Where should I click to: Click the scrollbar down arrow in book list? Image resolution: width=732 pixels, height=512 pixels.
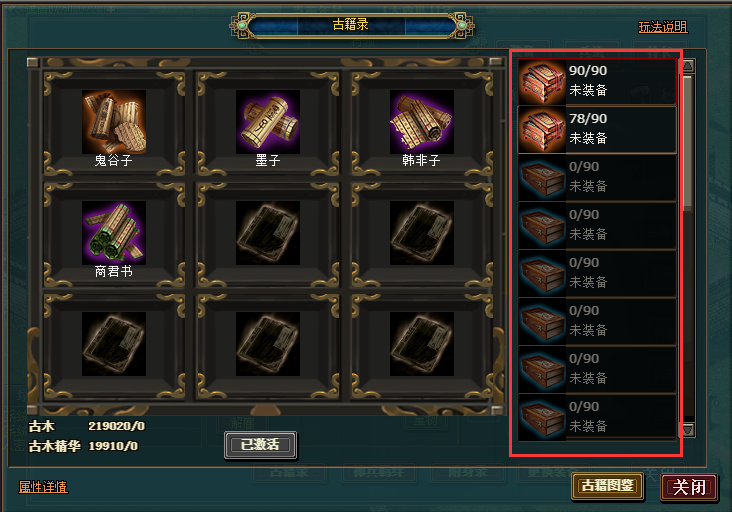pos(688,430)
